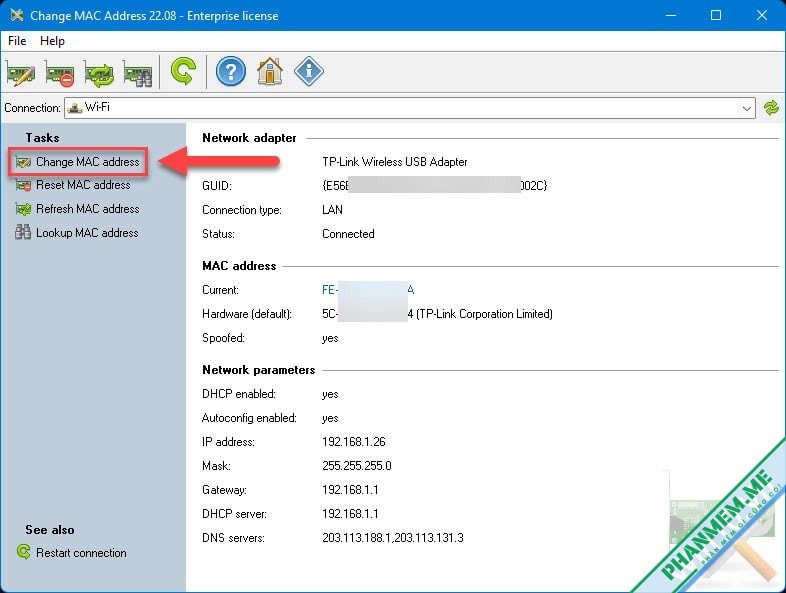Click the DHCP server label
The image size is (786, 593).
234,514
